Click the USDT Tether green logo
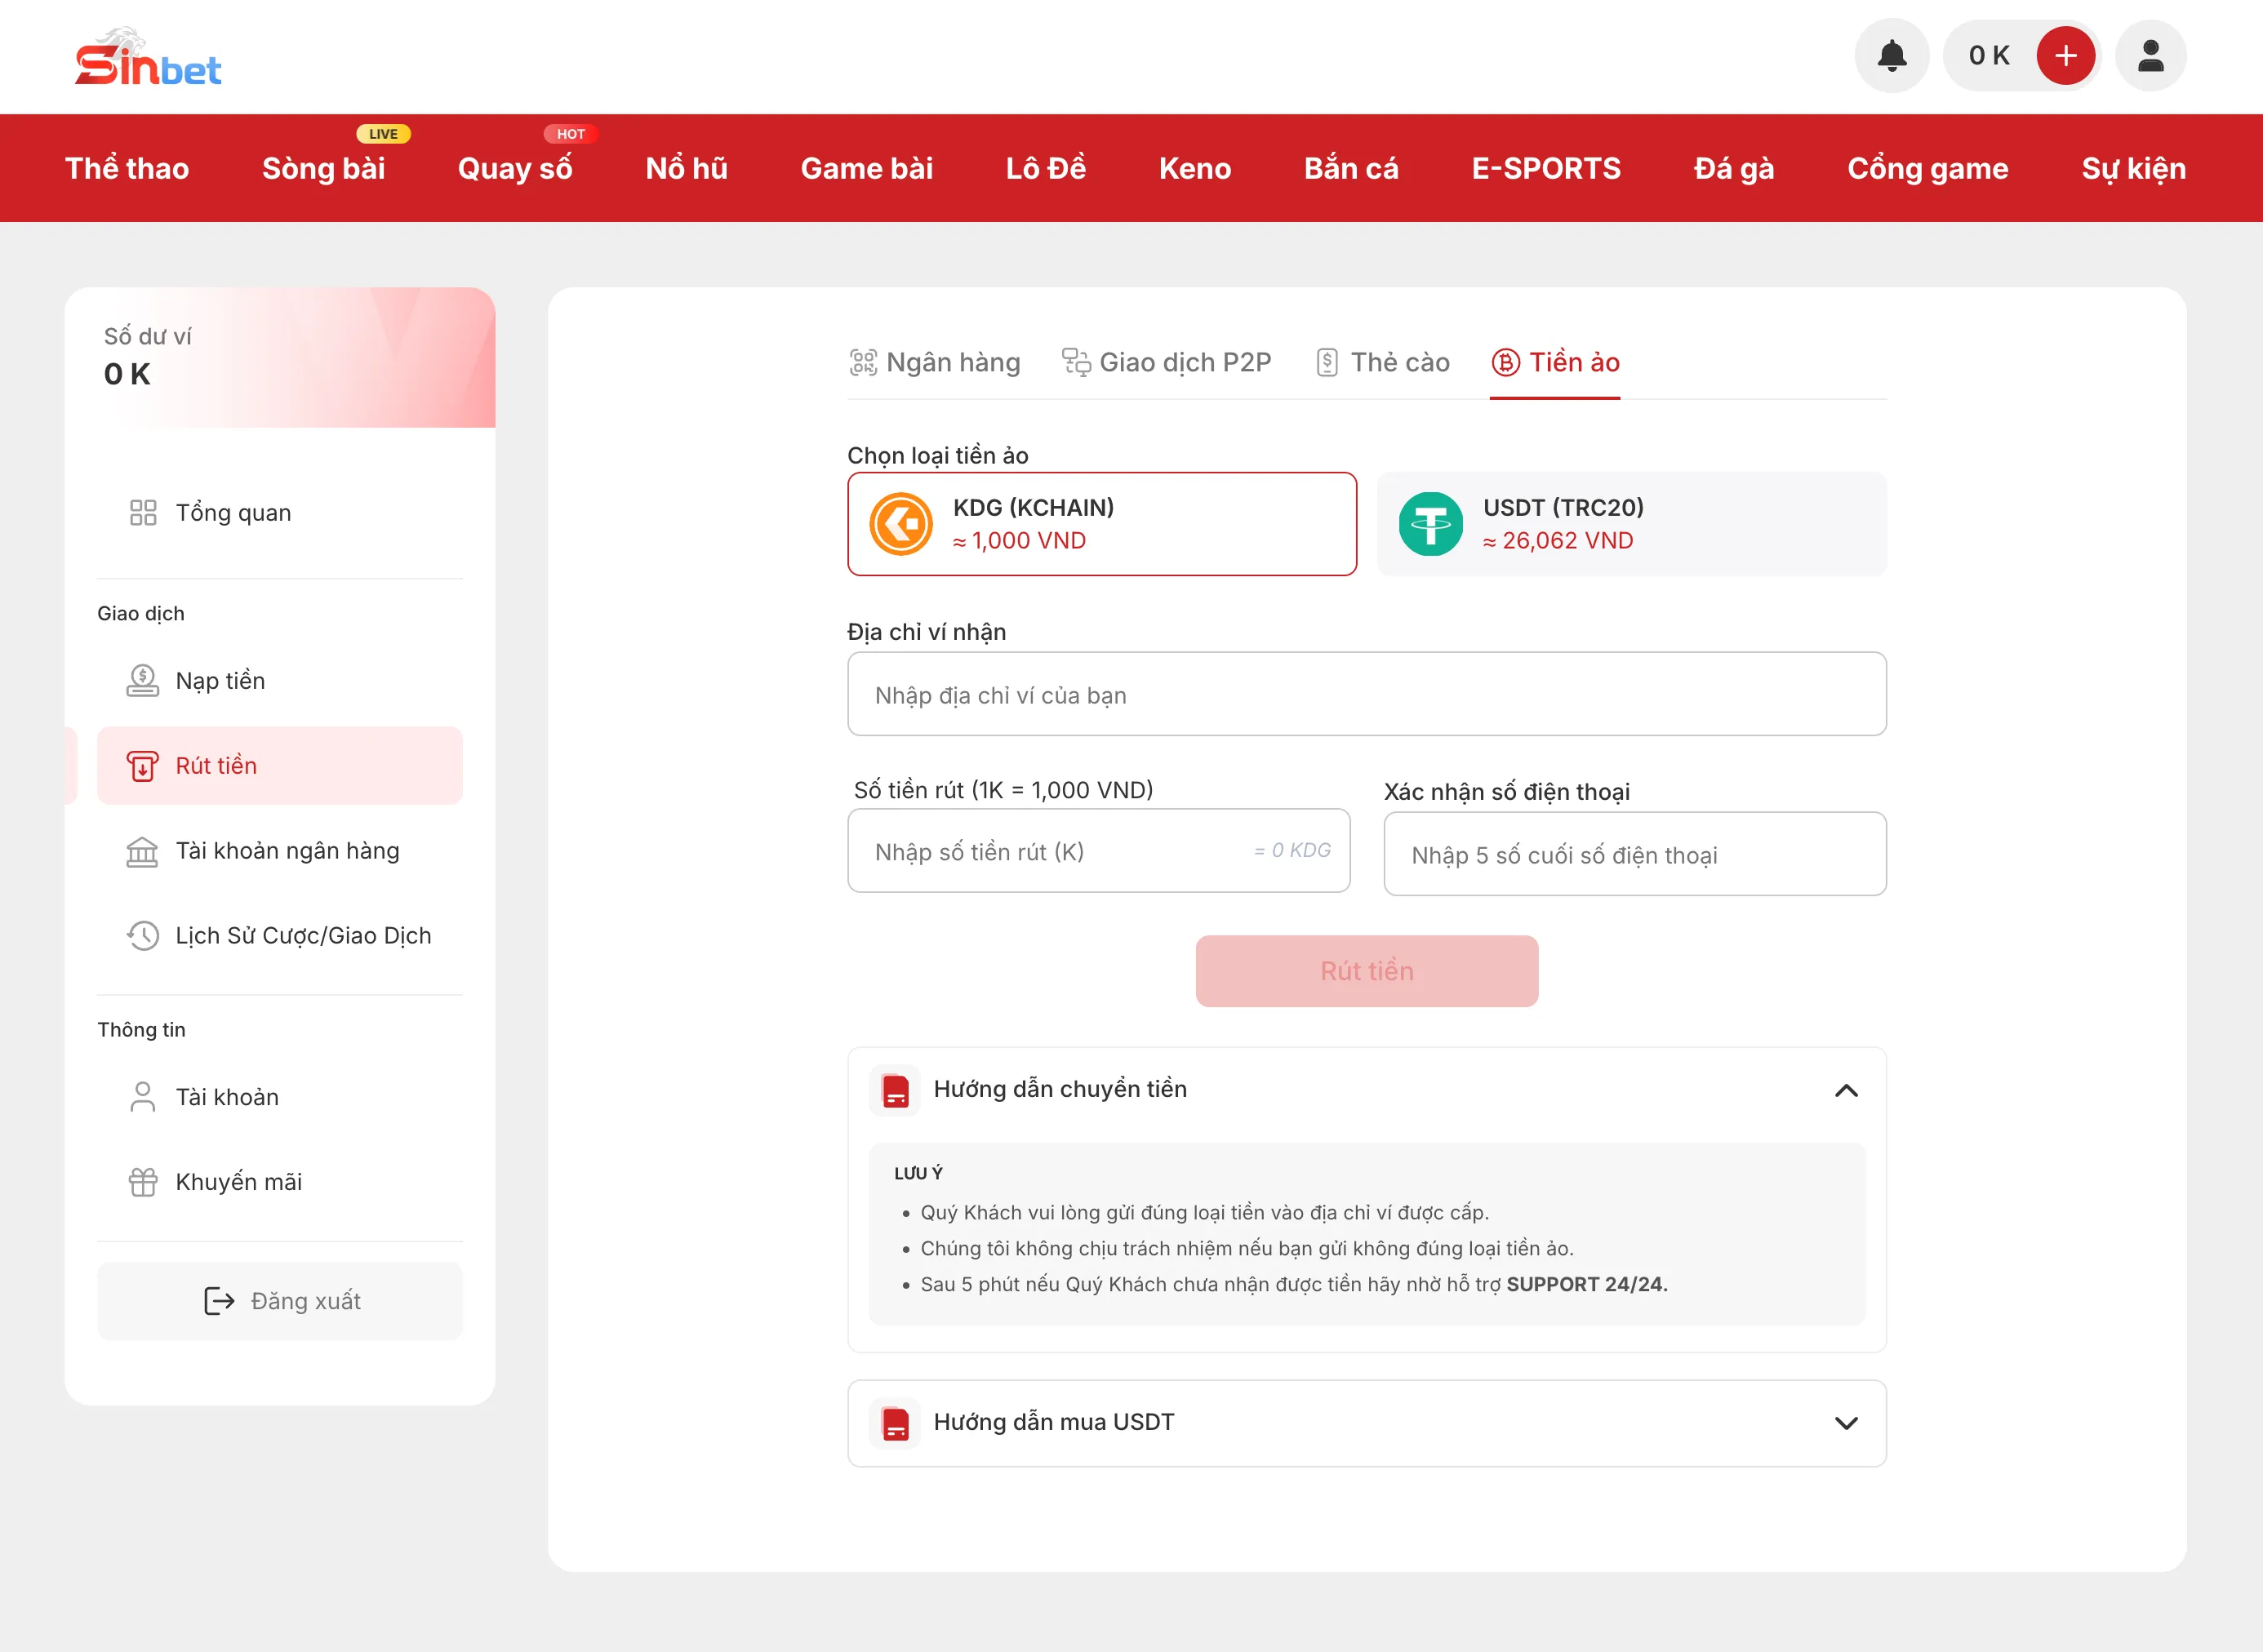The height and width of the screenshot is (1652, 2263). pyautogui.click(x=1430, y=524)
